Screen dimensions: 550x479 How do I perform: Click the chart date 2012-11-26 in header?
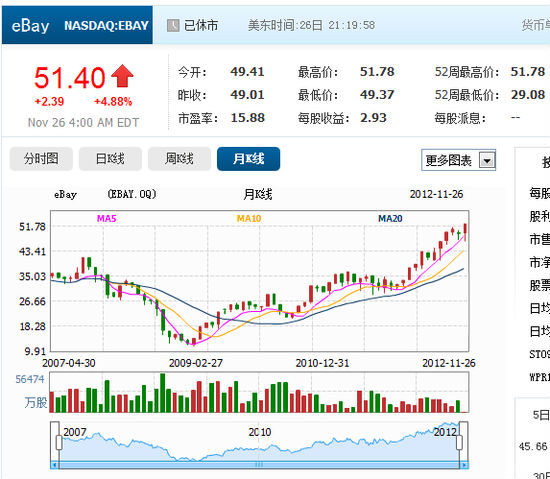click(436, 194)
